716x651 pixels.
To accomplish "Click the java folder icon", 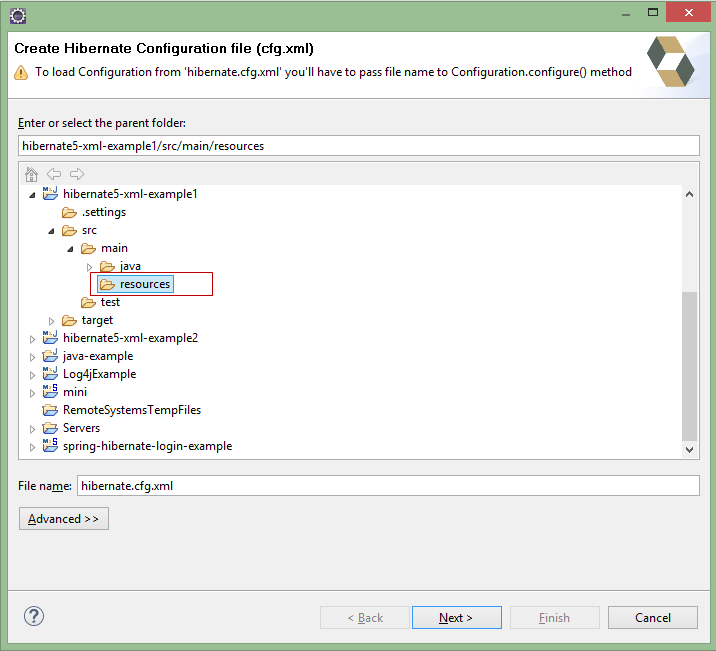I will coord(107,266).
